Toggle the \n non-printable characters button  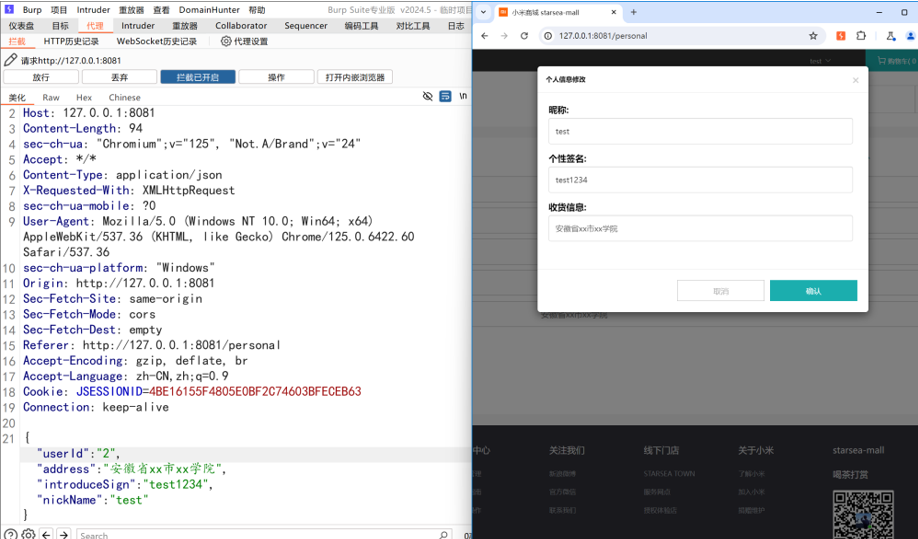coord(462,97)
